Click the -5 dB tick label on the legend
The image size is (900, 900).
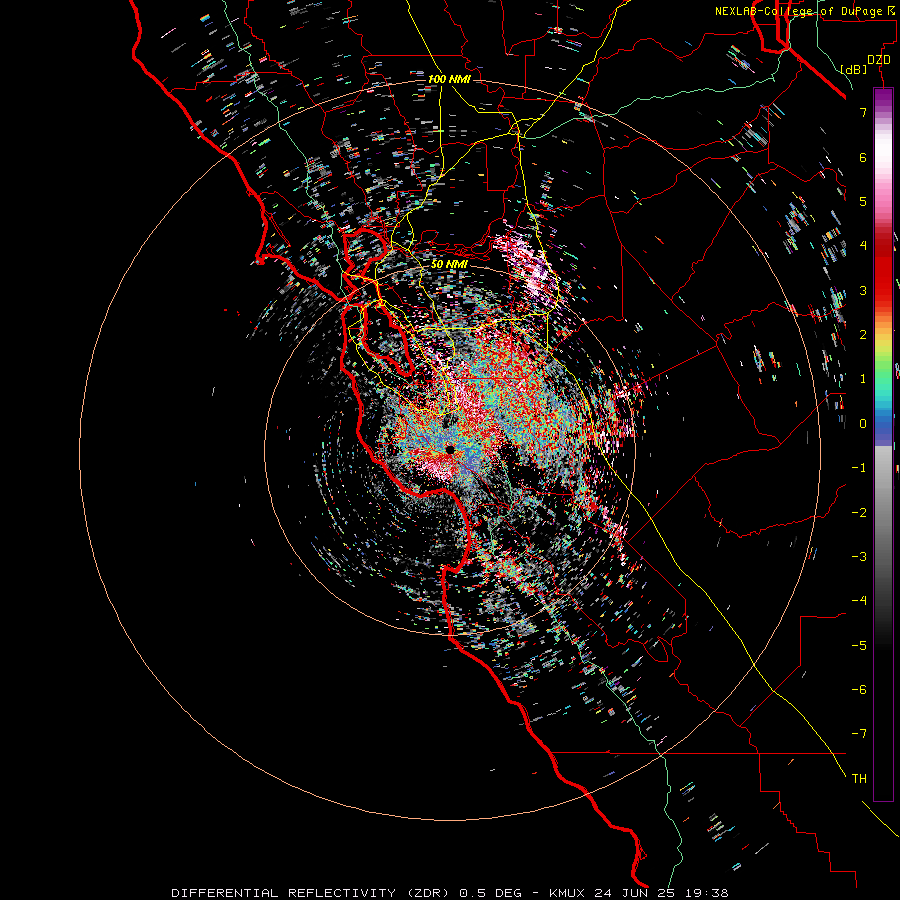pos(859,646)
